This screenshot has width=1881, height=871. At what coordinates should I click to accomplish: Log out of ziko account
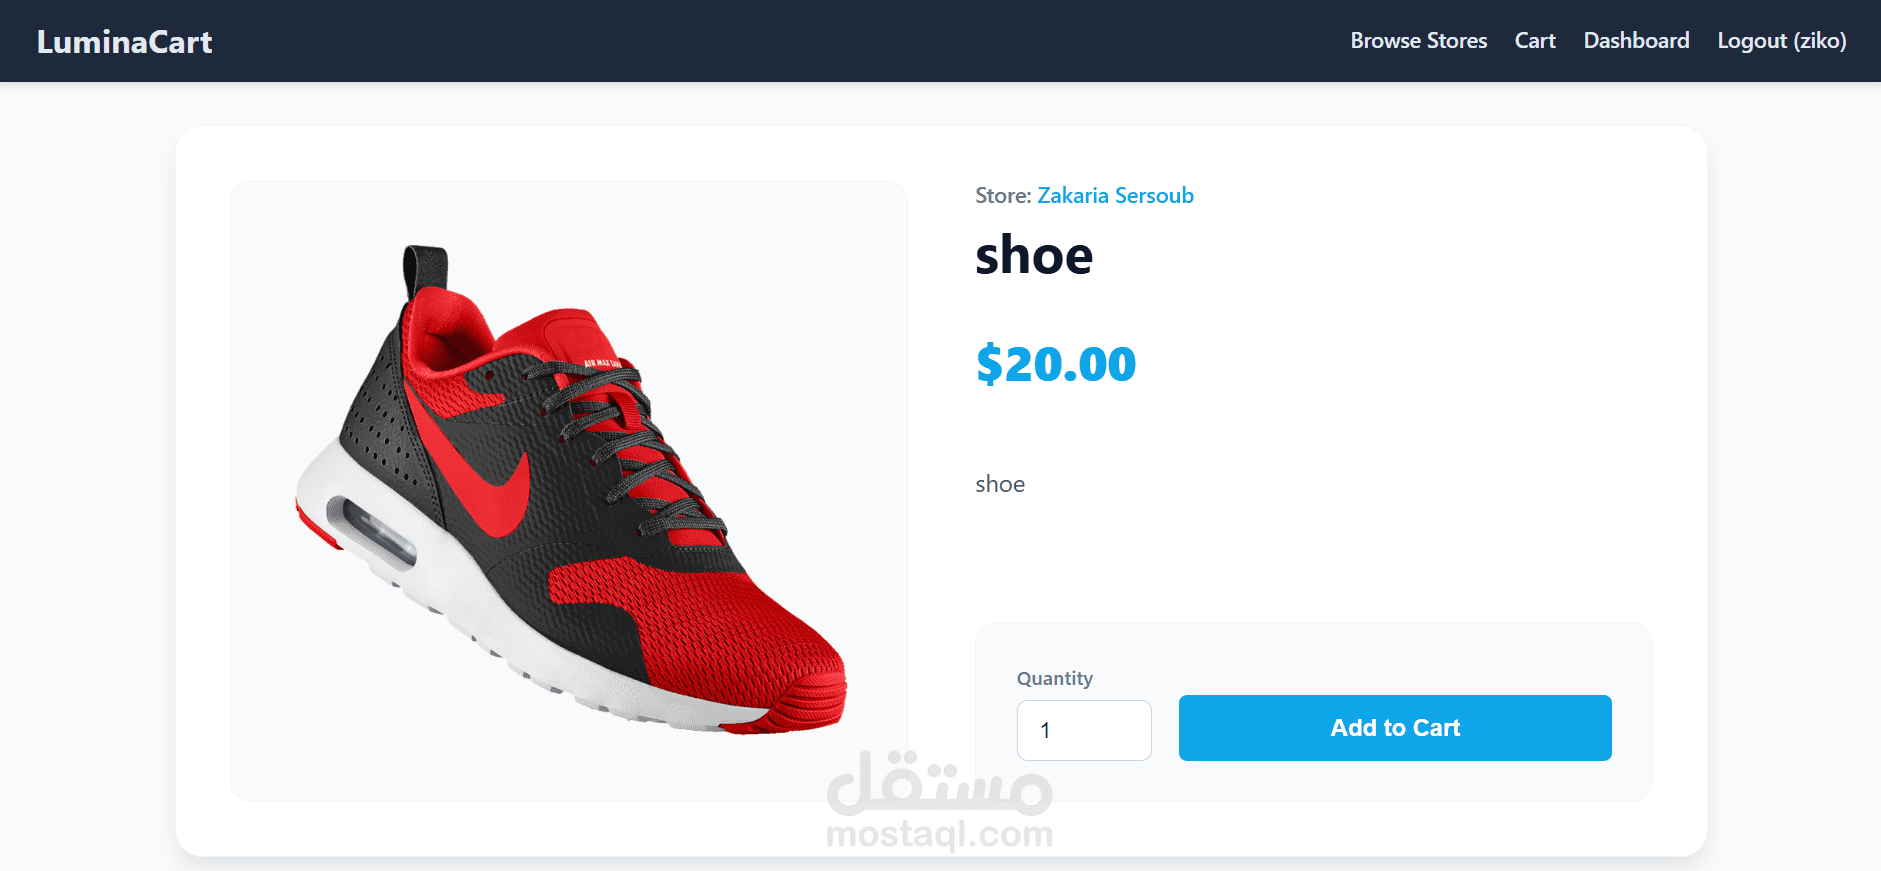coord(1781,41)
